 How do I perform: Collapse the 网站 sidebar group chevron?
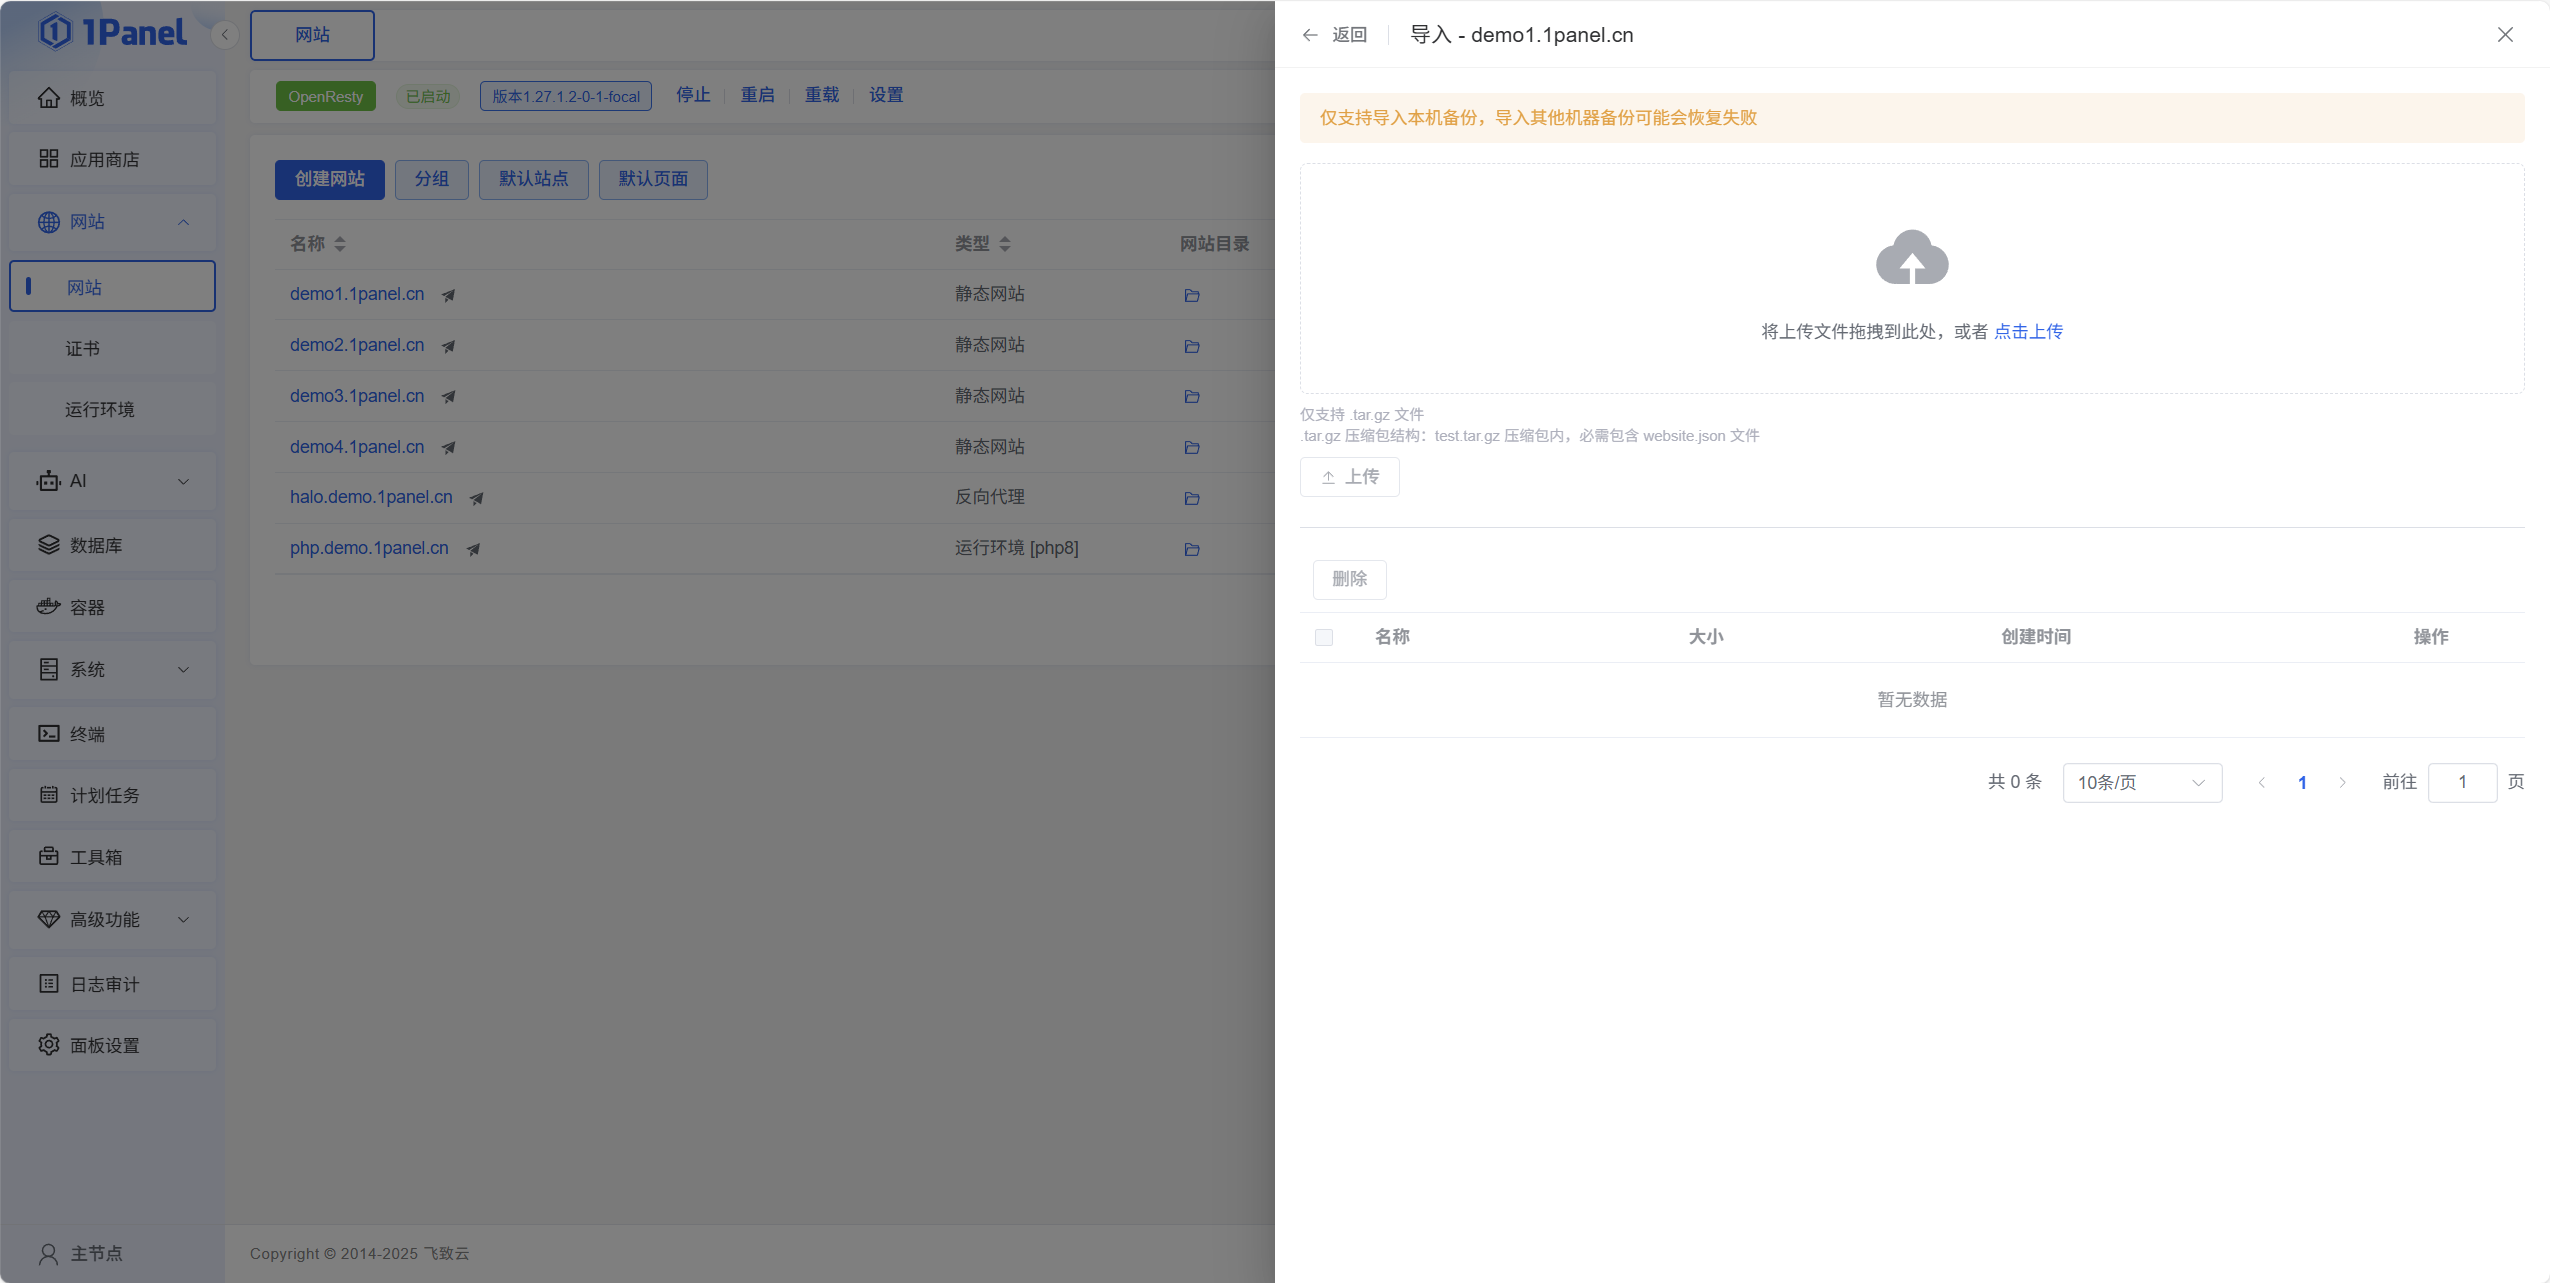(x=183, y=222)
